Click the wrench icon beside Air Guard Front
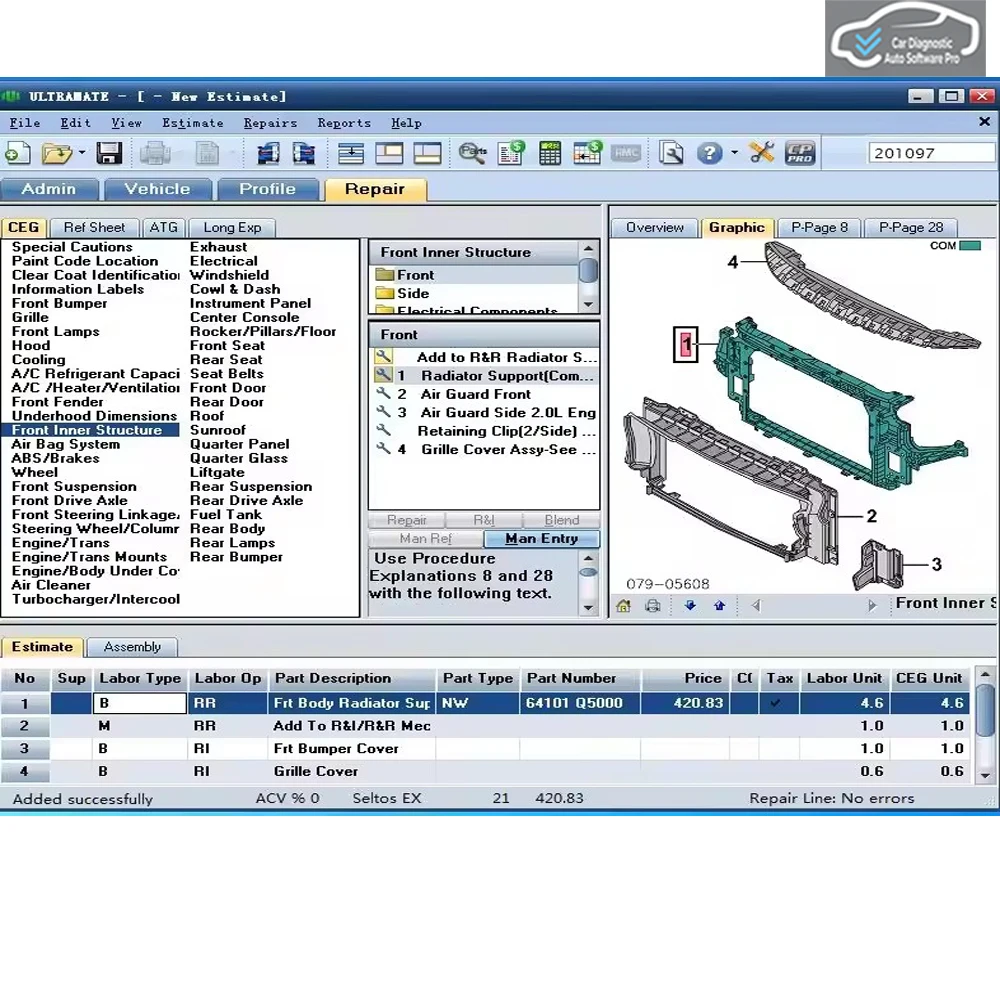The width and height of the screenshot is (1000, 1000). click(x=383, y=394)
